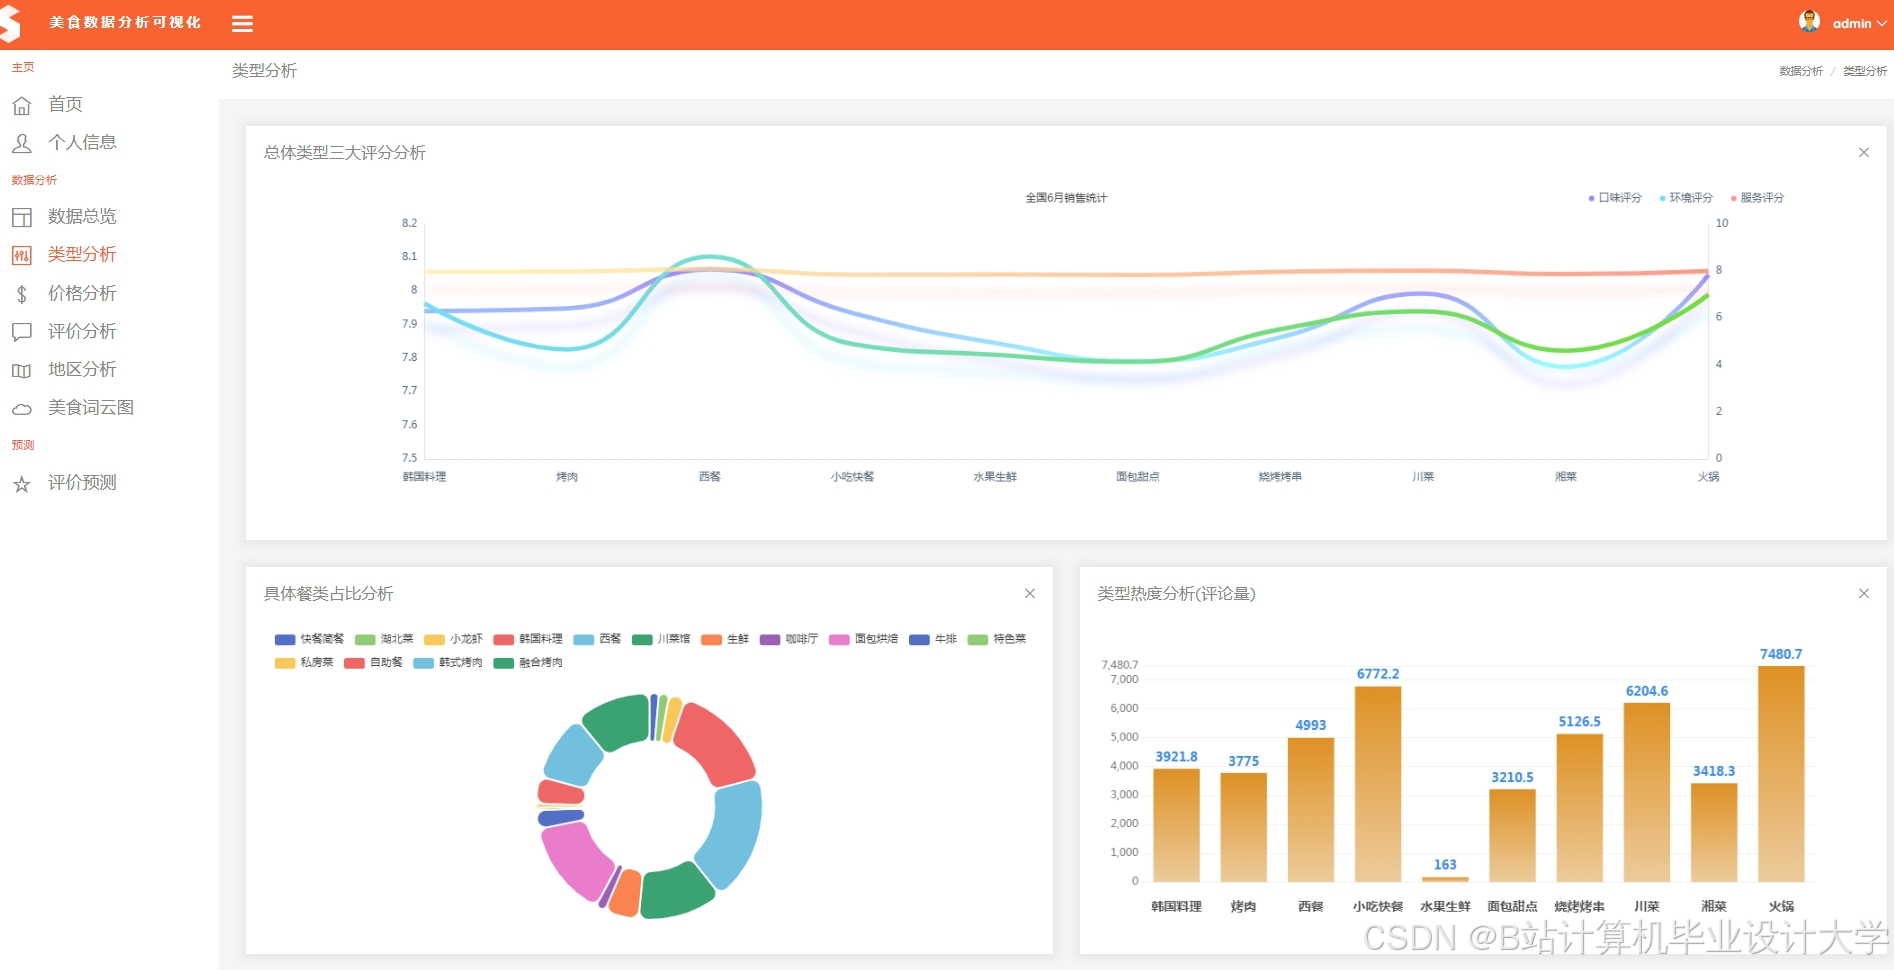The width and height of the screenshot is (1894, 970).
Task: Toggle the 口味评分 legend series
Action: click(1614, 197)
